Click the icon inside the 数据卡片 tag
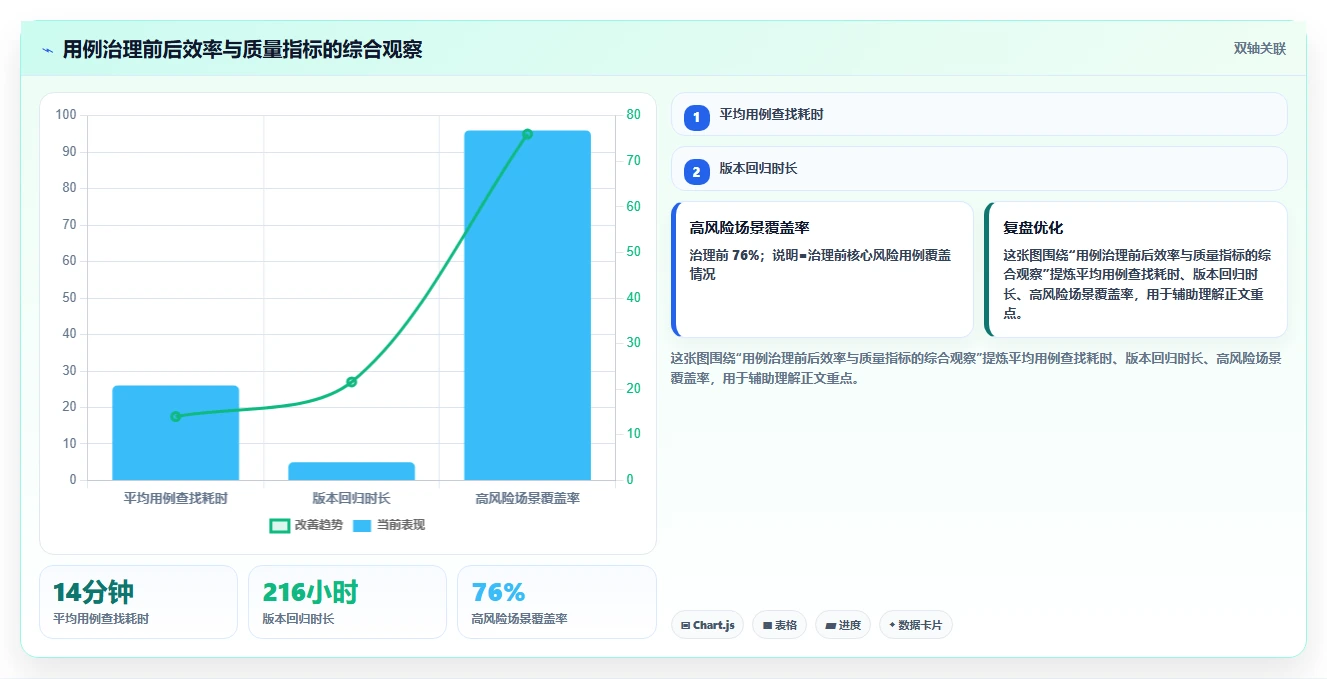The width and height of the screenshot is (1327, 679). coord(892,626)
